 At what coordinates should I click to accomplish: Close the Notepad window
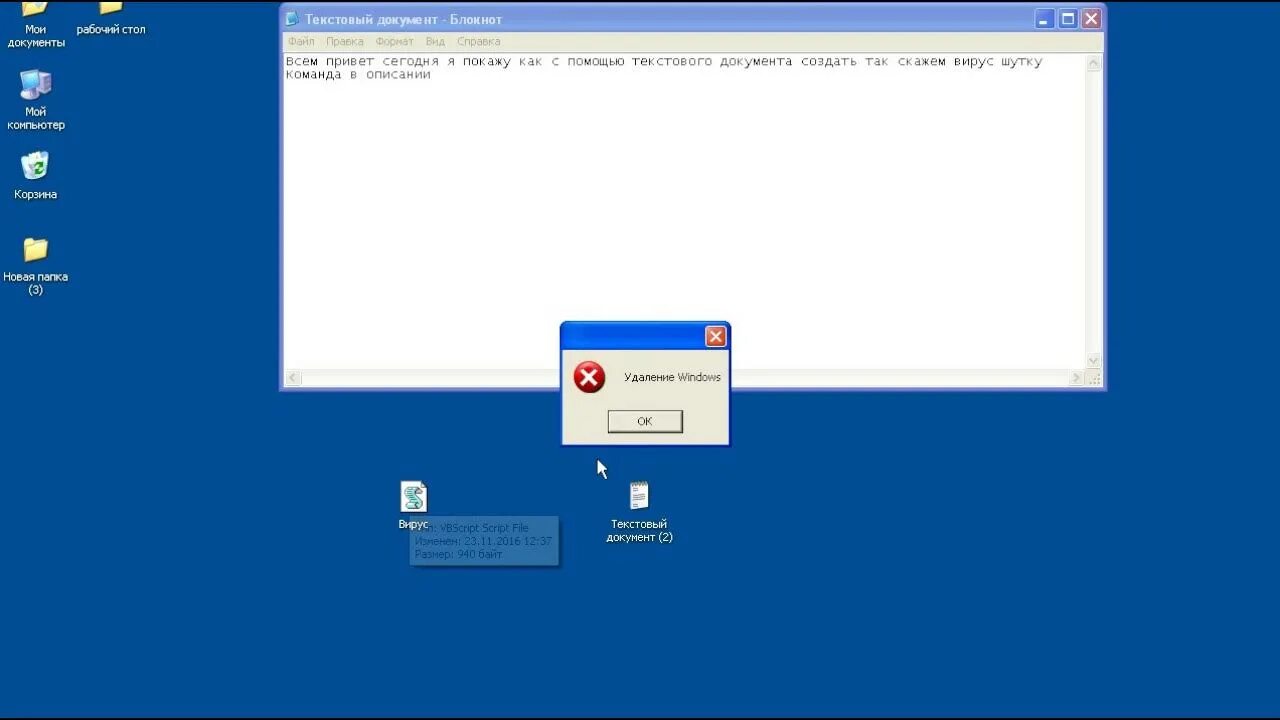1091,19
